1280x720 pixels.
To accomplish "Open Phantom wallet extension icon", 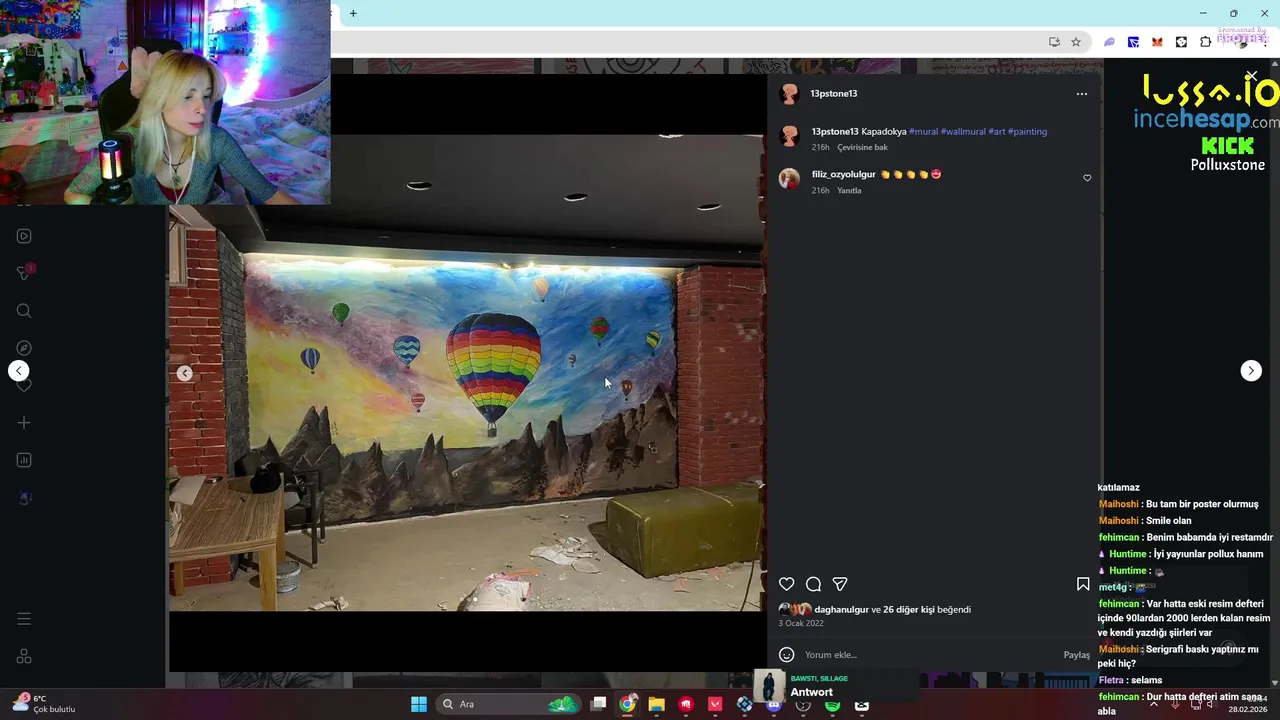I will point(1109,42).
